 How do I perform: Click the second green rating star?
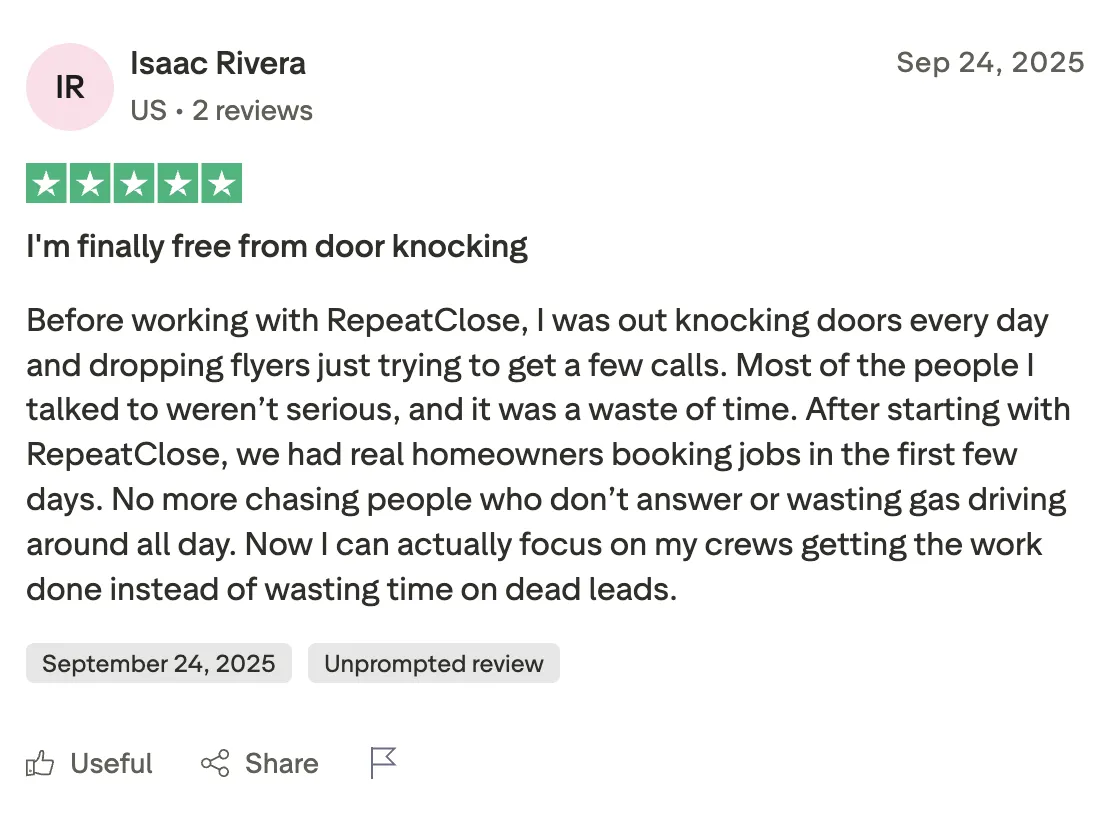point(90,185)
